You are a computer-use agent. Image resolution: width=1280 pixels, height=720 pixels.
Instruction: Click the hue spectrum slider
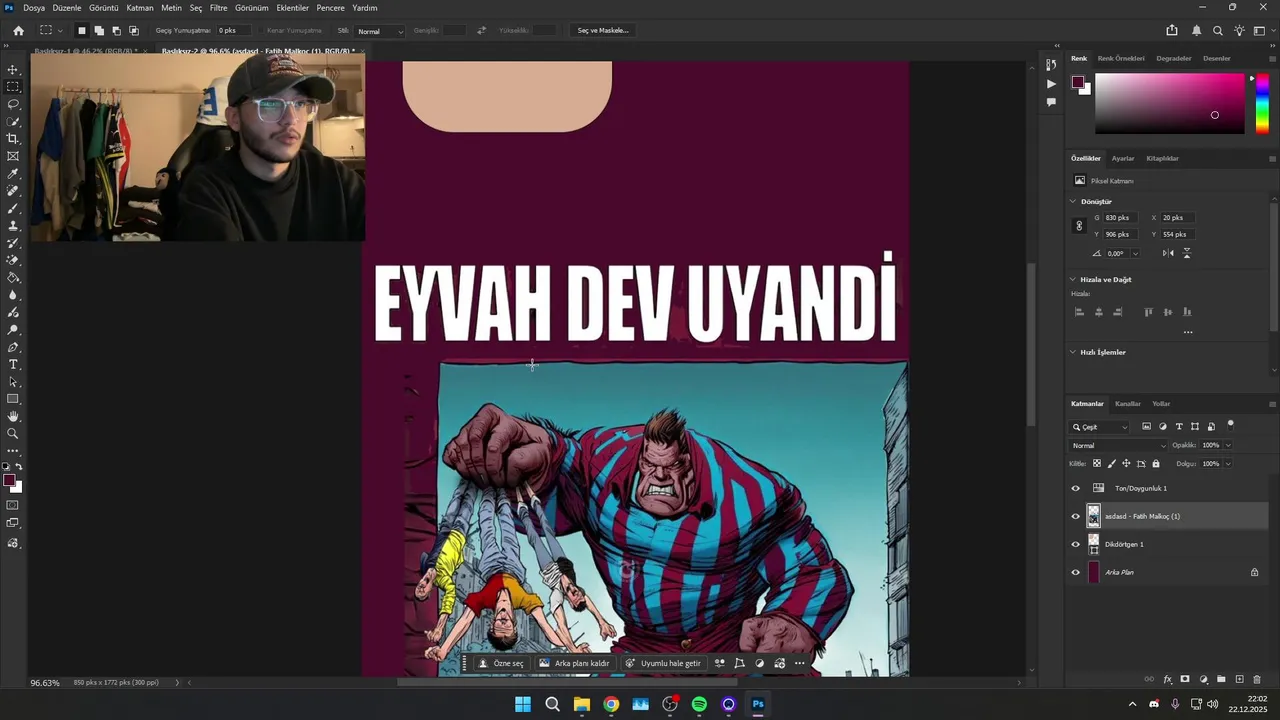pyautogui.click(x=1262, y=103)
